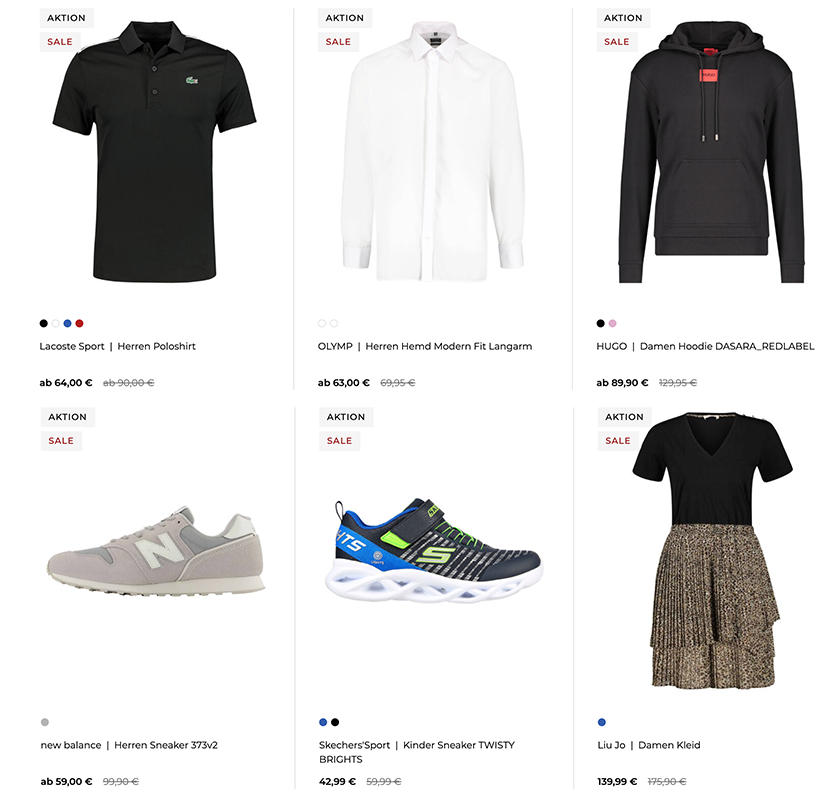Pick the red color of Lacoste polo

point(79,323)
